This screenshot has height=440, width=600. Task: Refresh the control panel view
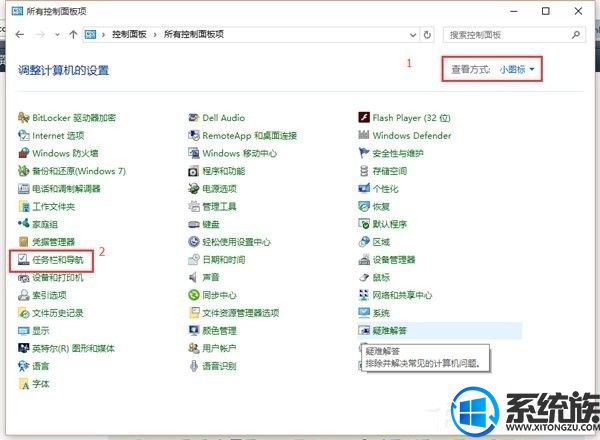coord(427,35)
